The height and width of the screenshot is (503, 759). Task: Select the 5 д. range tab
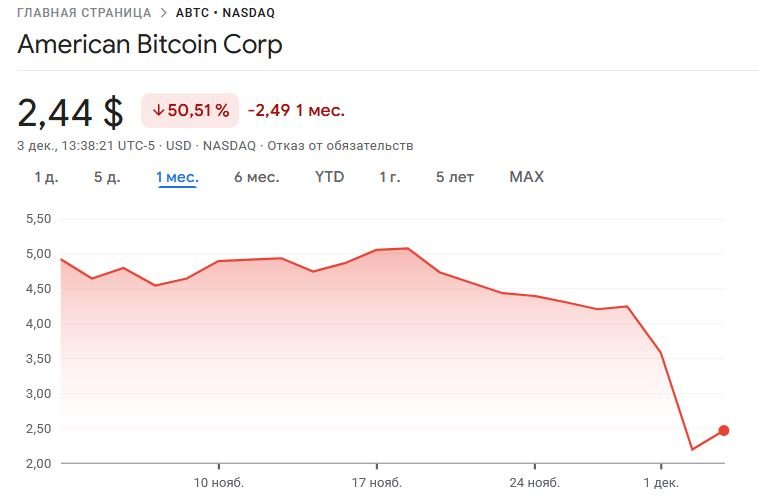pos(107,177)
